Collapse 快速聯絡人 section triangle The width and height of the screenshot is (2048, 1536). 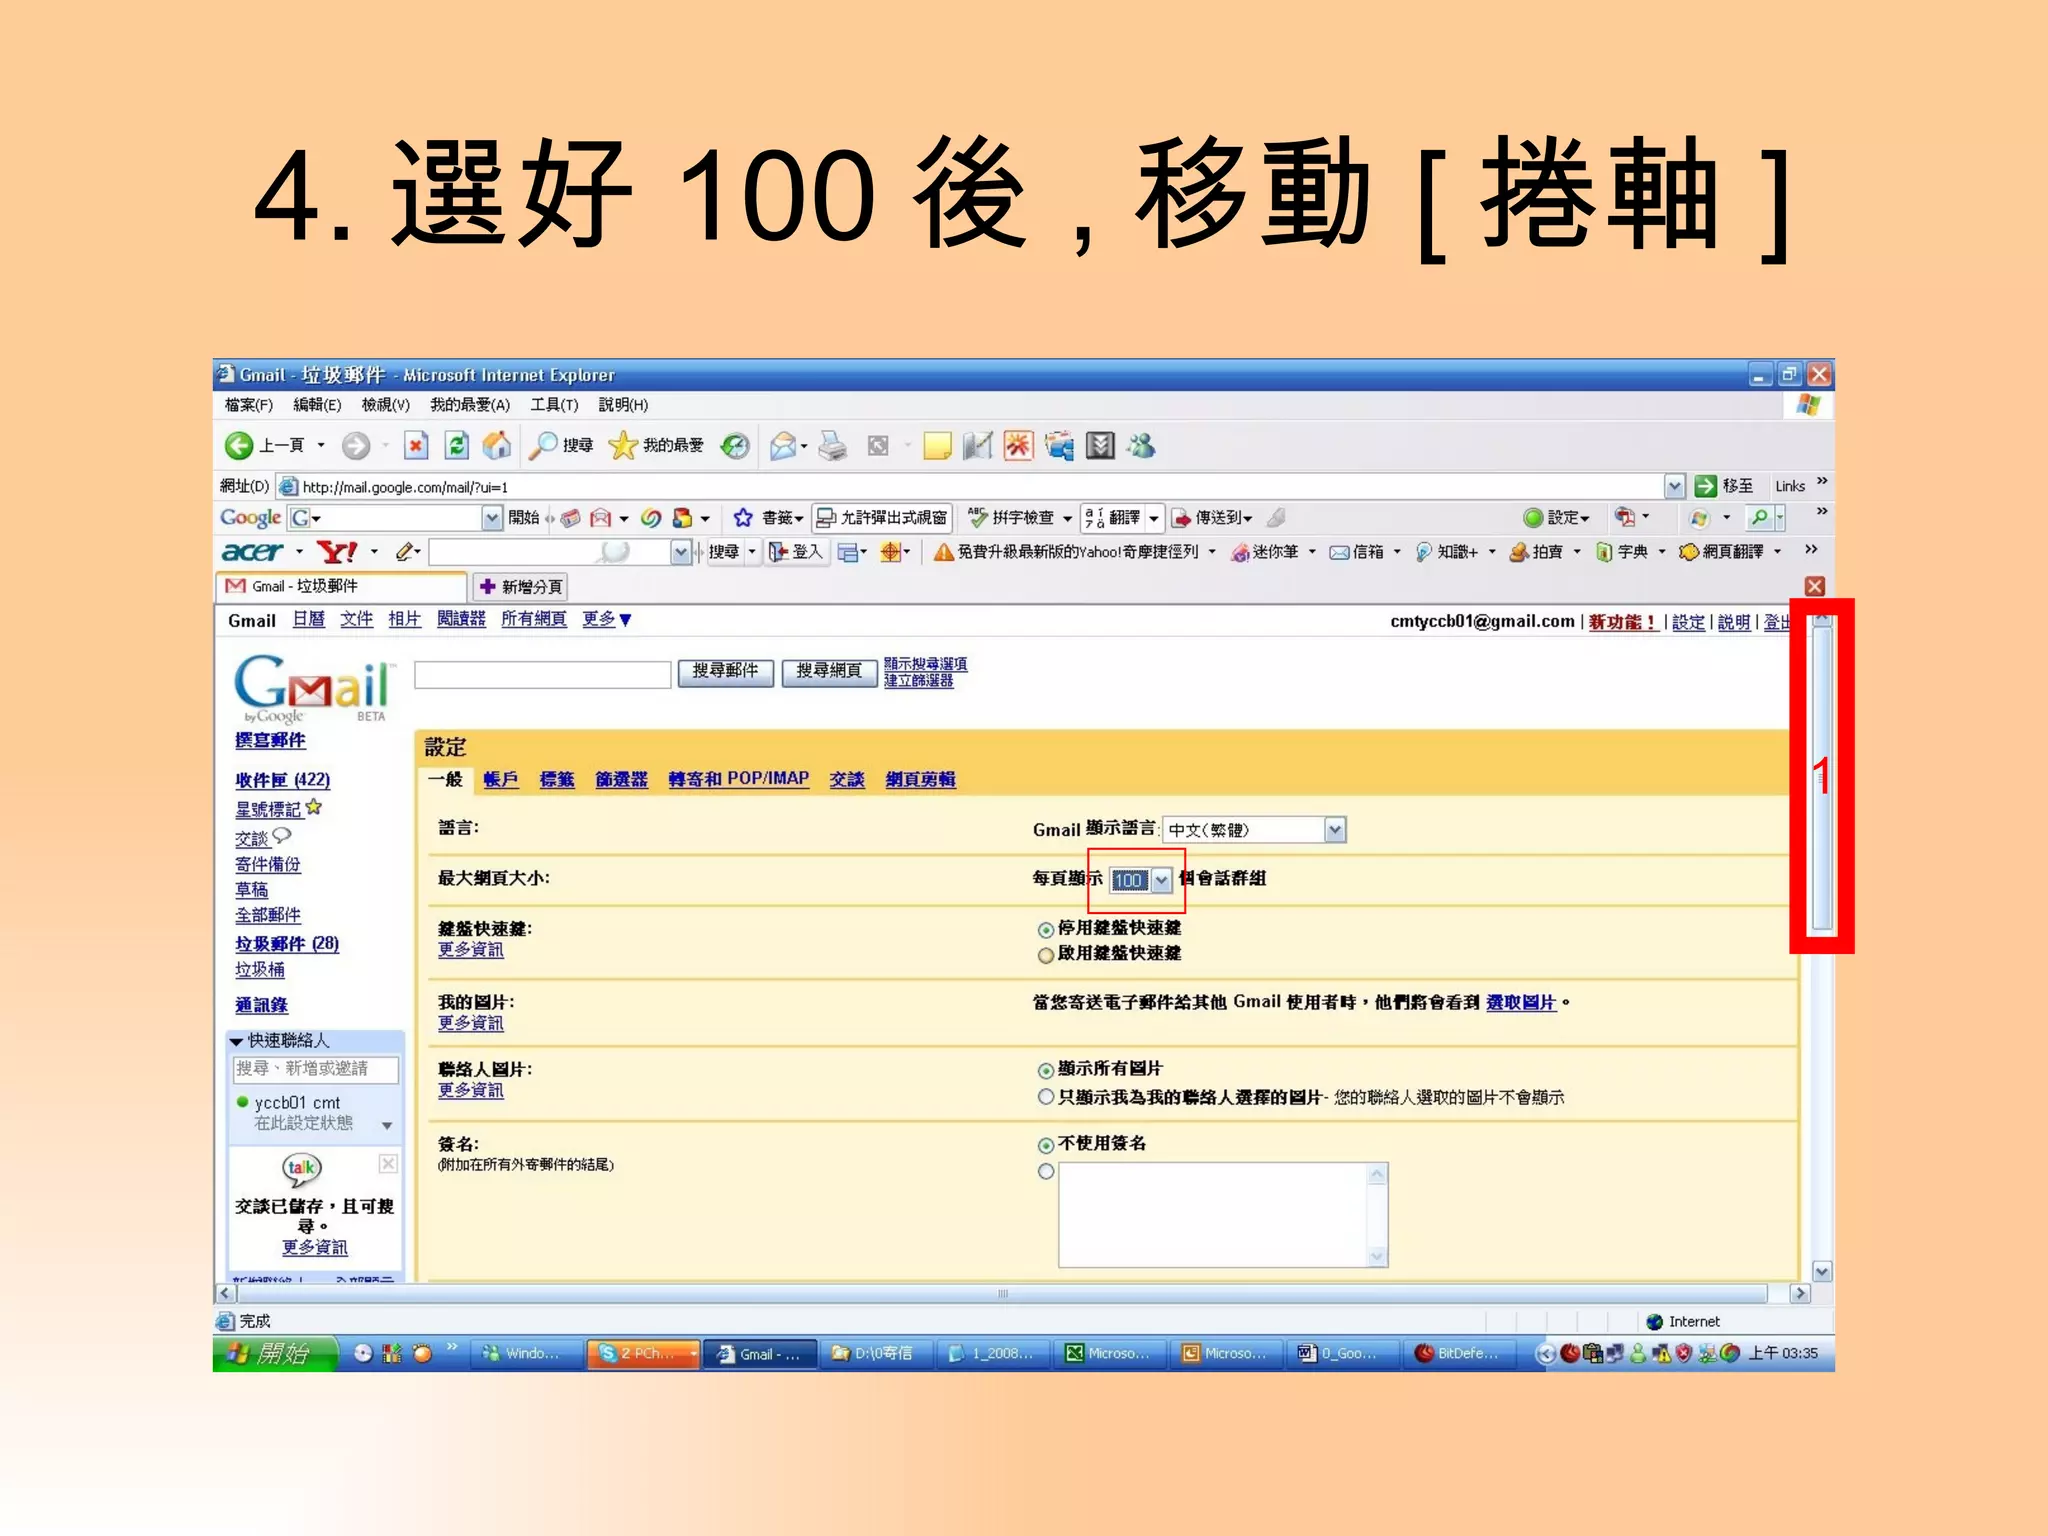point(236,1041)
